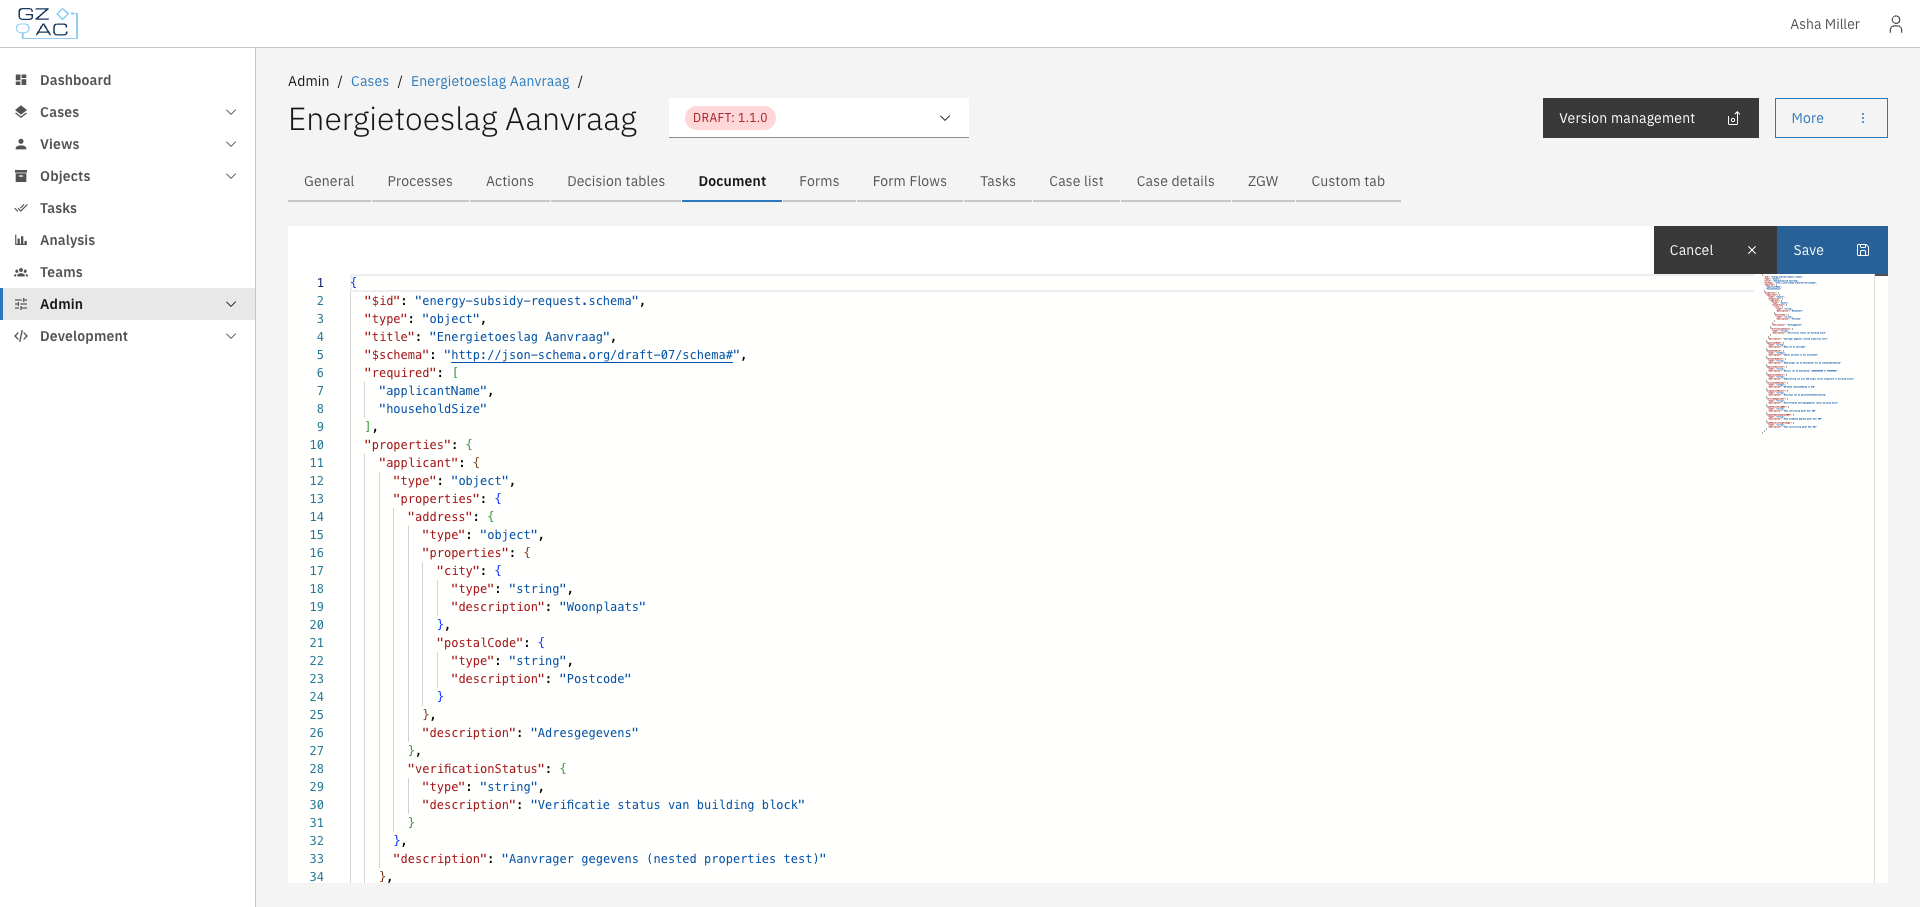The image size is (1920, 907).
Task: Click line number 10 in gutter
Action: (317, 445)
